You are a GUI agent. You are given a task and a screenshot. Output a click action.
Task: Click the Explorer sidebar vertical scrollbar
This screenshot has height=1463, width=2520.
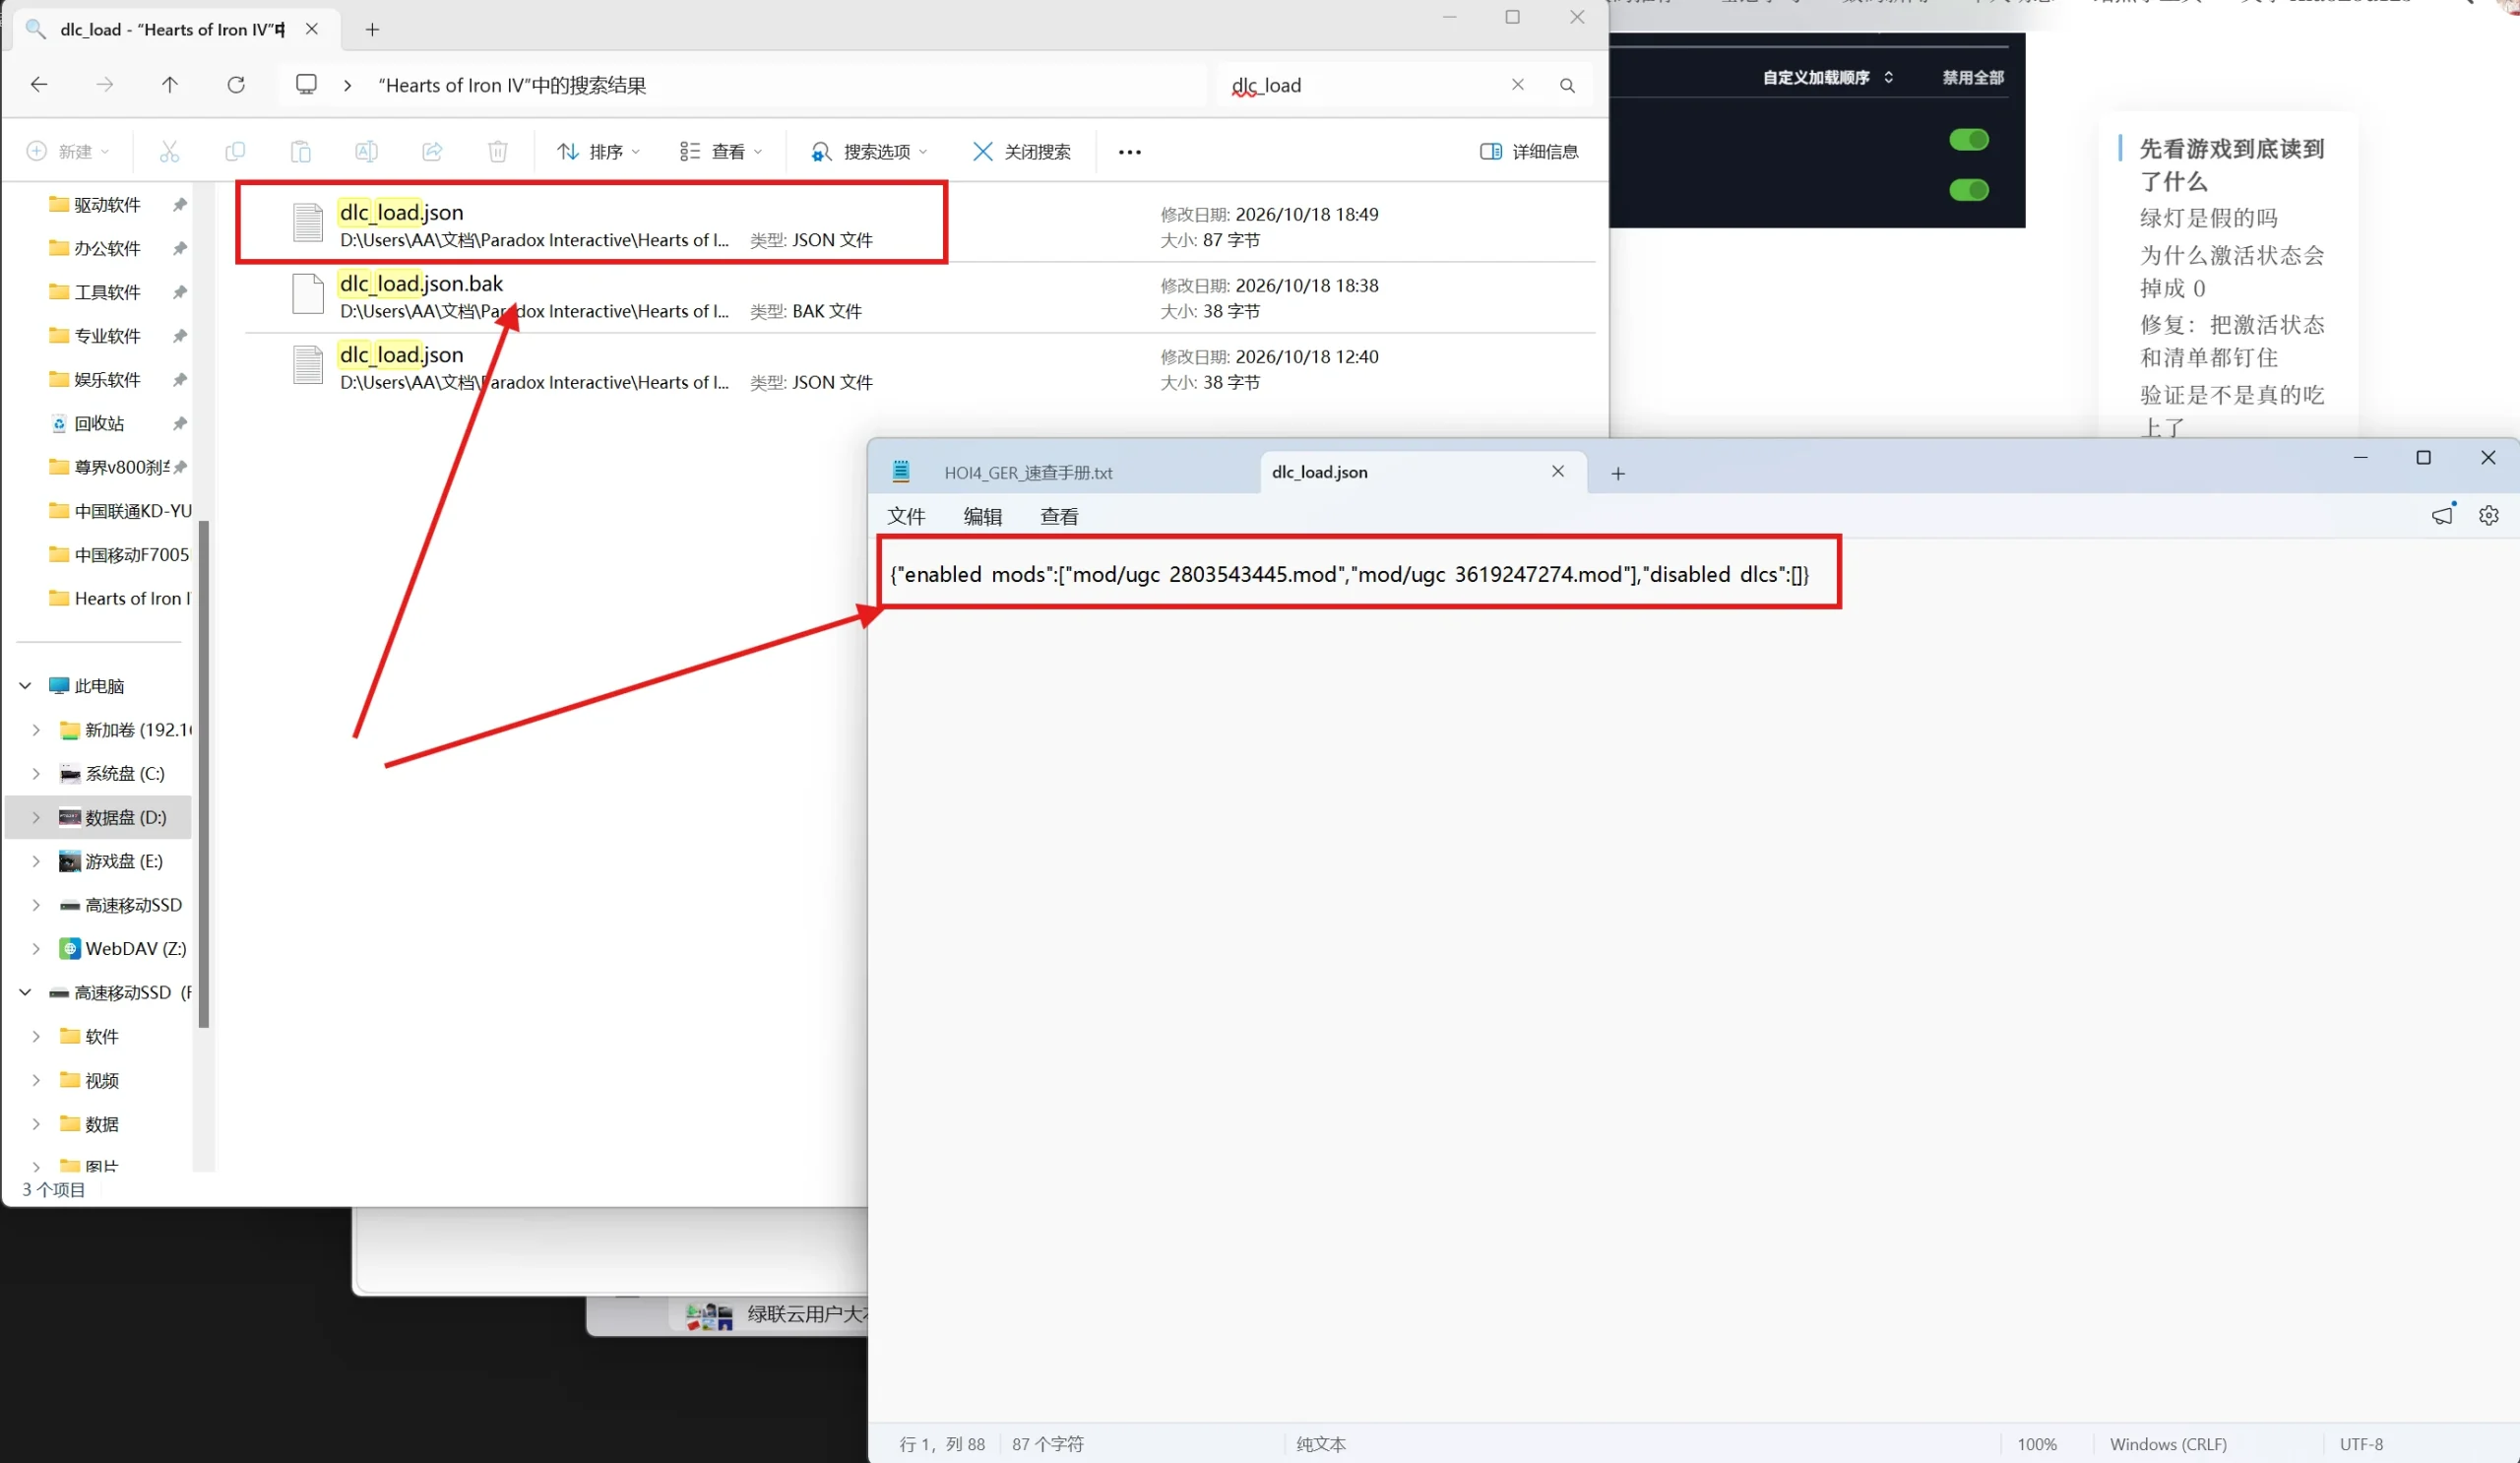[204, 774]
